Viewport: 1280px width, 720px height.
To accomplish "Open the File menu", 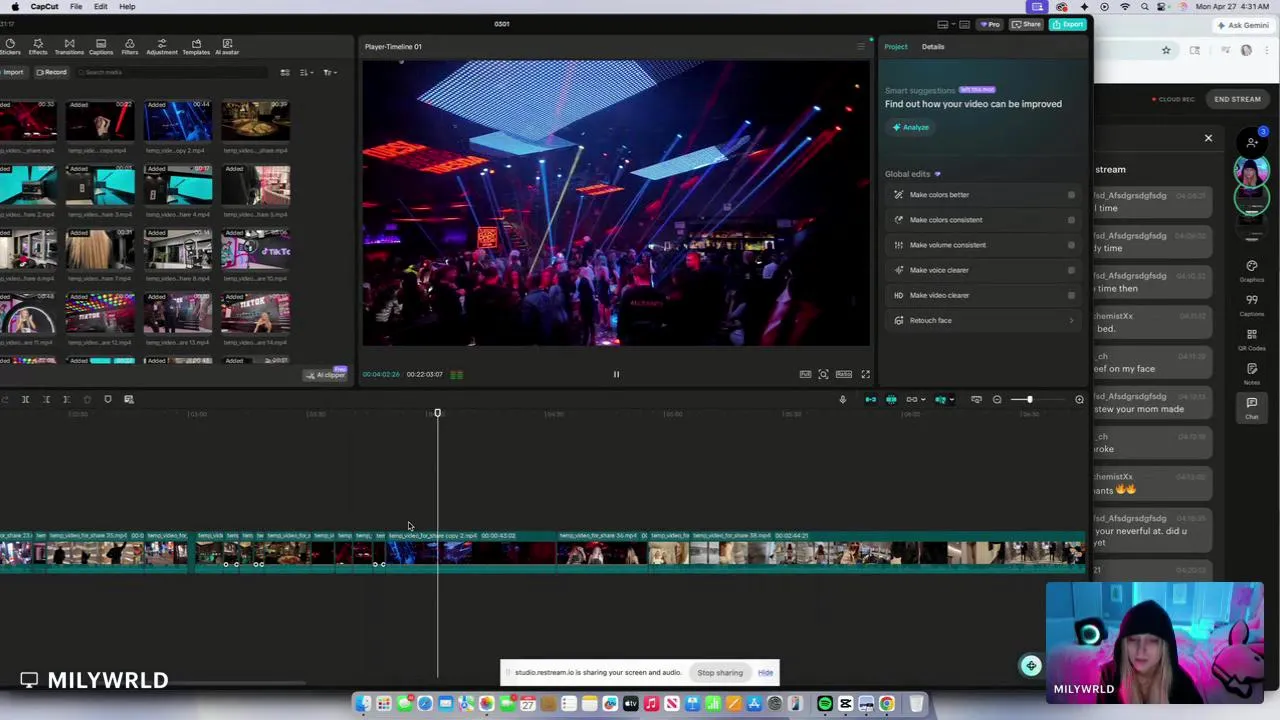I will 76,6.
